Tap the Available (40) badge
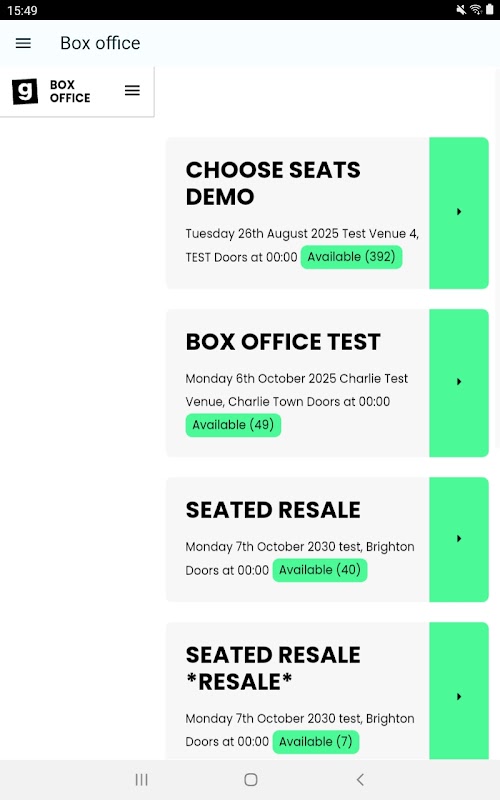The image size is (500, 800). pos(320,570)
